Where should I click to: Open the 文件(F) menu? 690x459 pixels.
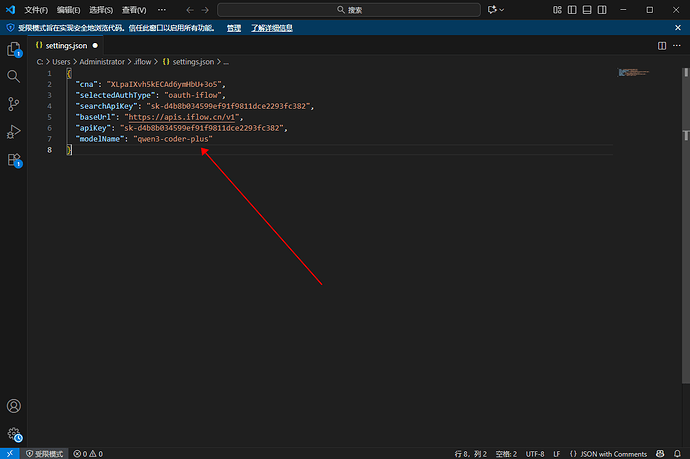pos(36,9)
